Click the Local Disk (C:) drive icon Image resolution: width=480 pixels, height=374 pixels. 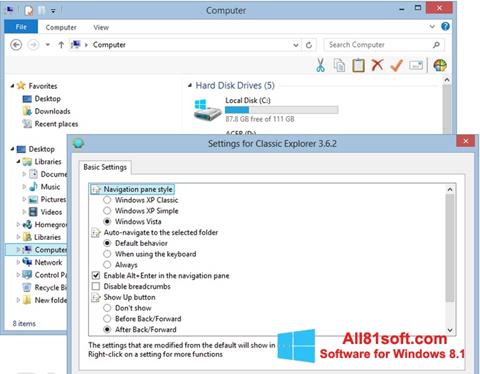[x=207, y=110]
